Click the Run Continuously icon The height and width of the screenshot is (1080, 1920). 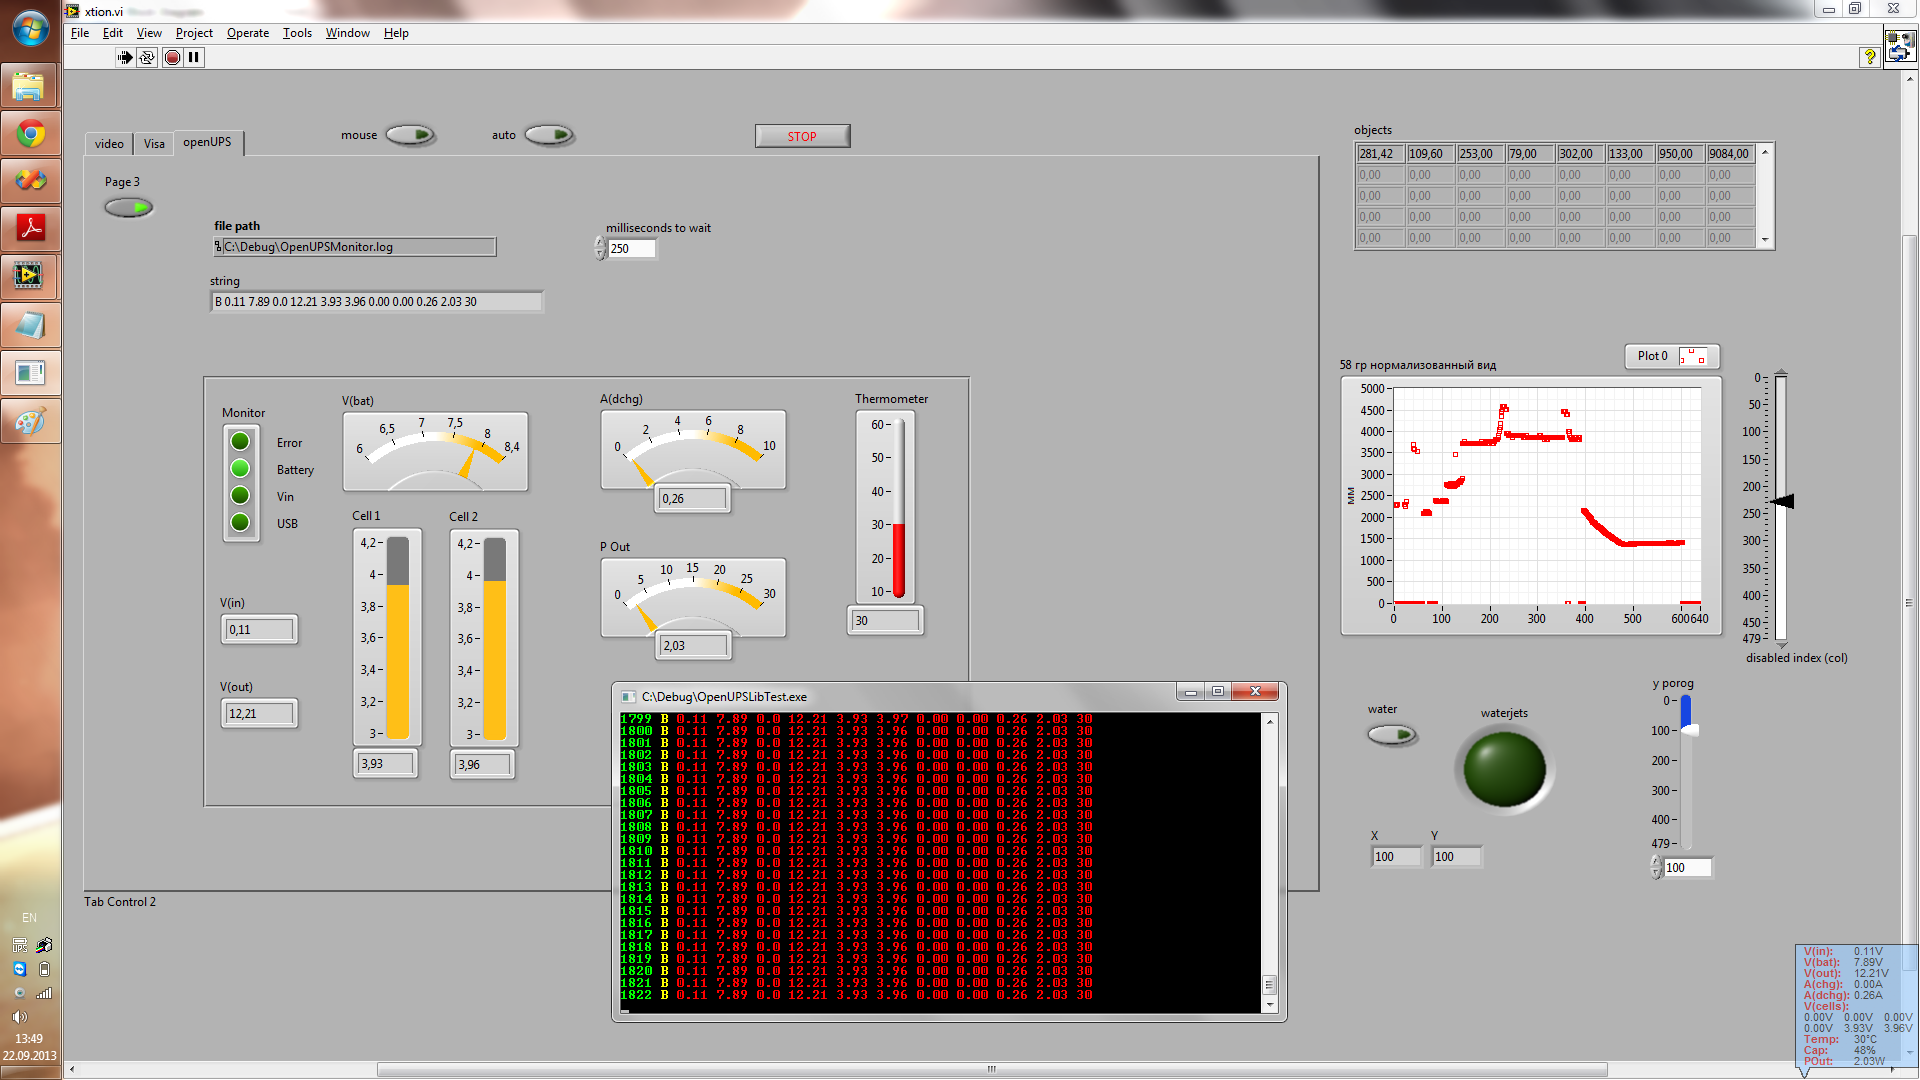click(x=147, y=58)
